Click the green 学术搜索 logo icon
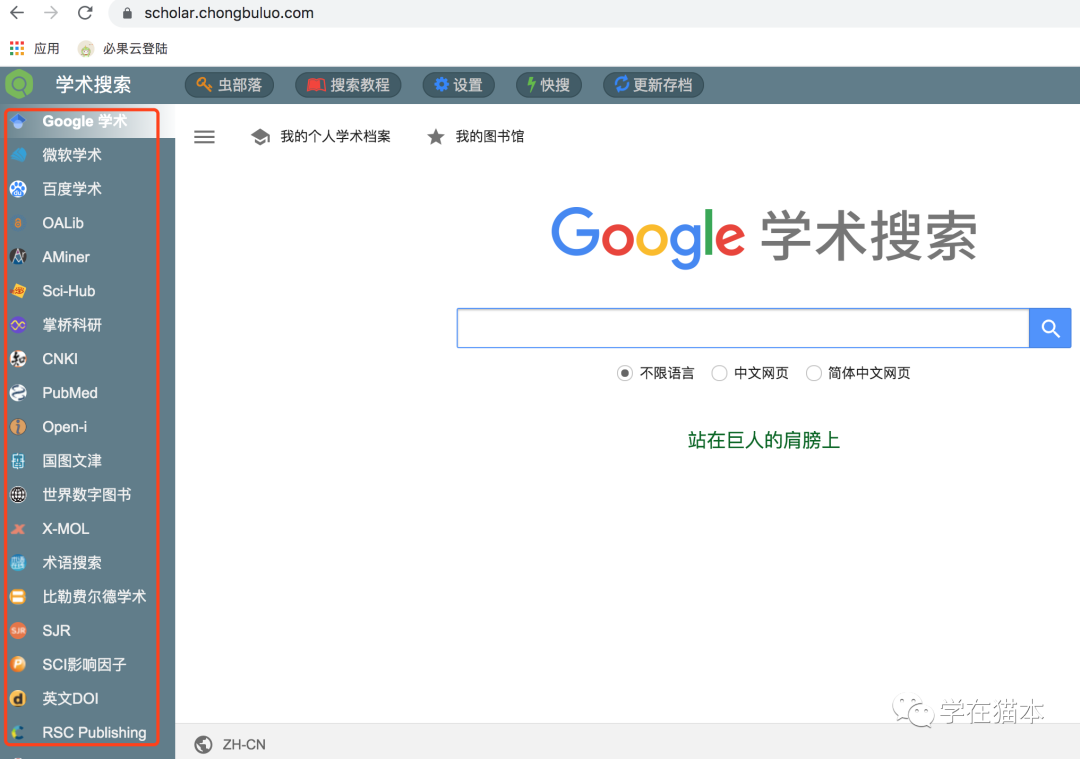This screenshot has width=1080, height=759. tap(19, 85)
